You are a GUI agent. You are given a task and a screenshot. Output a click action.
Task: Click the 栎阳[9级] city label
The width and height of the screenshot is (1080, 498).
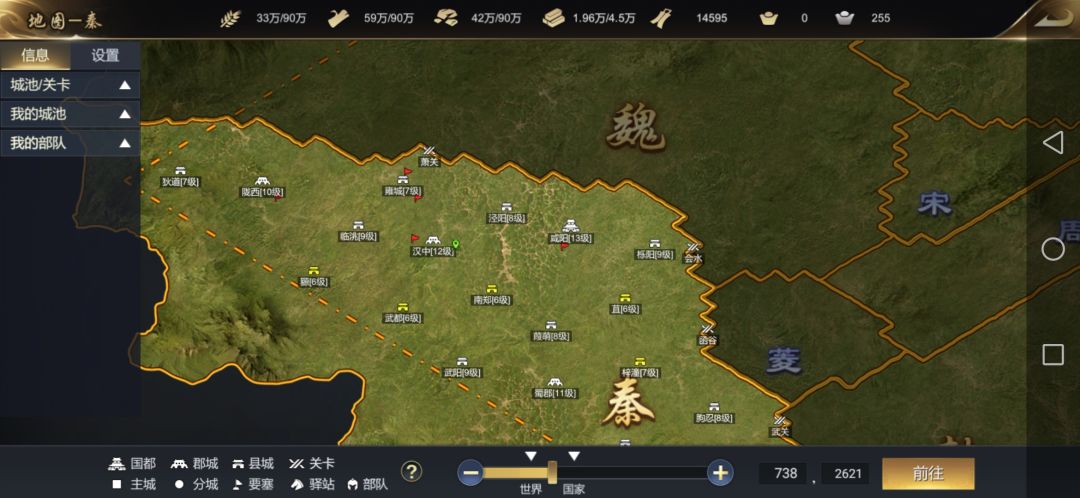[654, 255]
